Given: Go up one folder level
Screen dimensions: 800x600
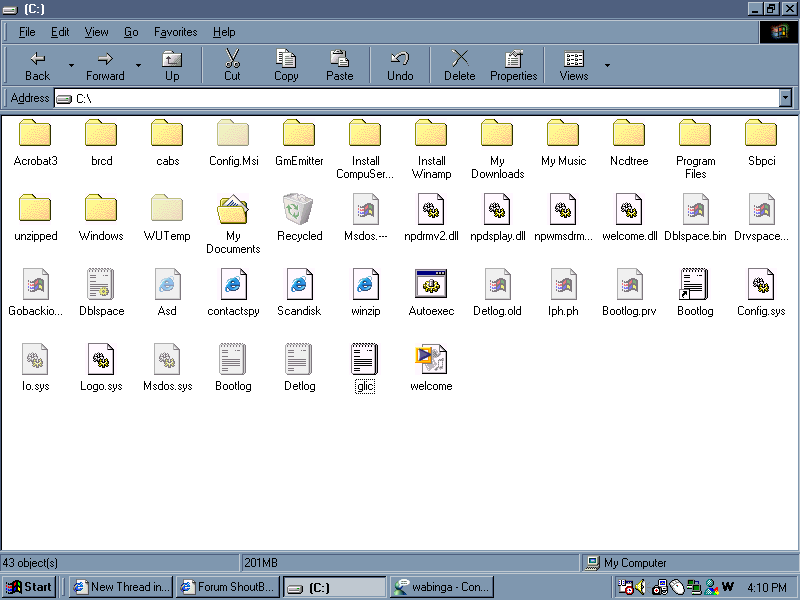Looking at the screenshot, I should coord(172,65).
